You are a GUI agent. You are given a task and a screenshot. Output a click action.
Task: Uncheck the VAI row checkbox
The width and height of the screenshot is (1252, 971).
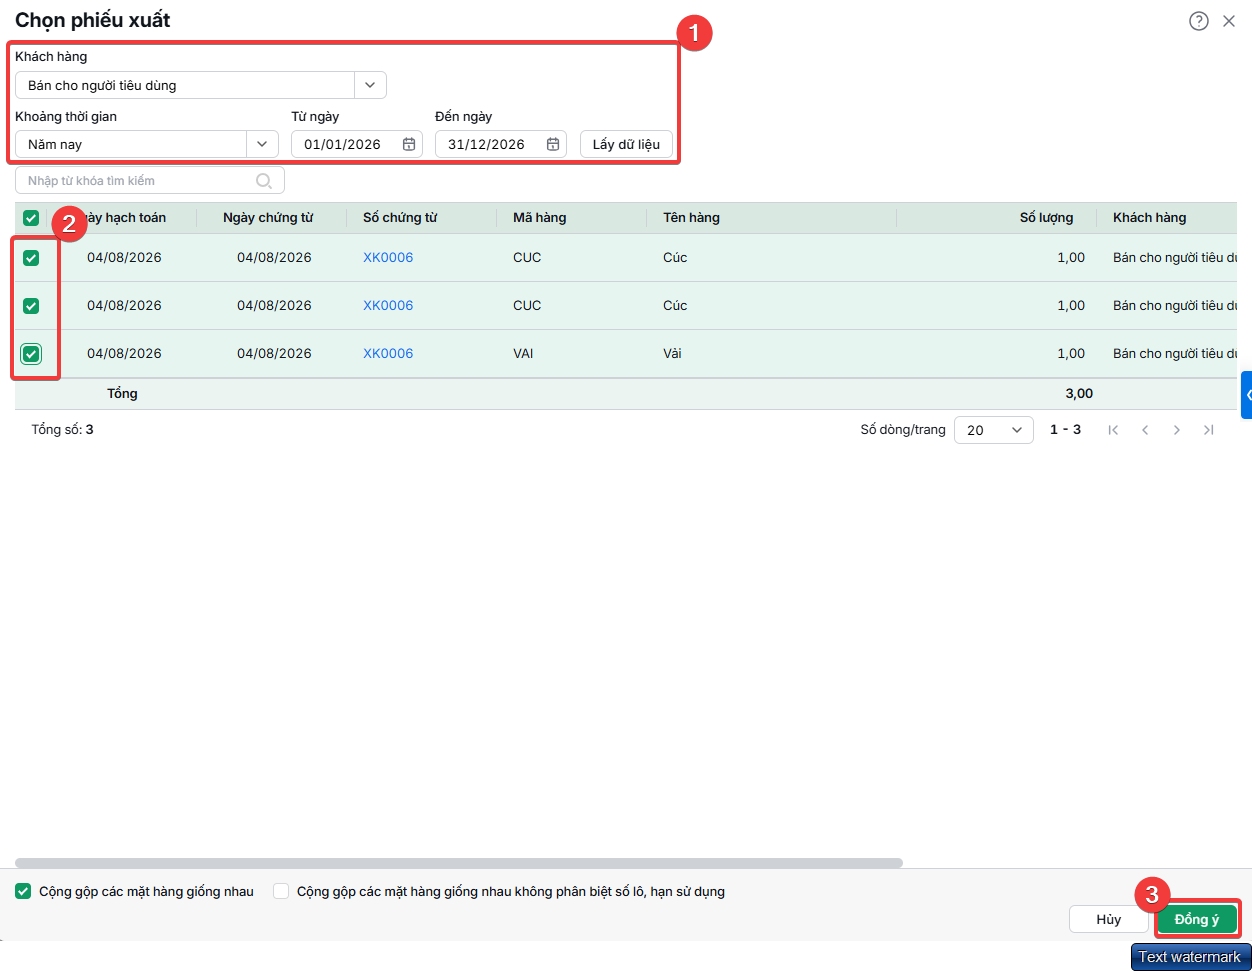[x=31, y=354]
